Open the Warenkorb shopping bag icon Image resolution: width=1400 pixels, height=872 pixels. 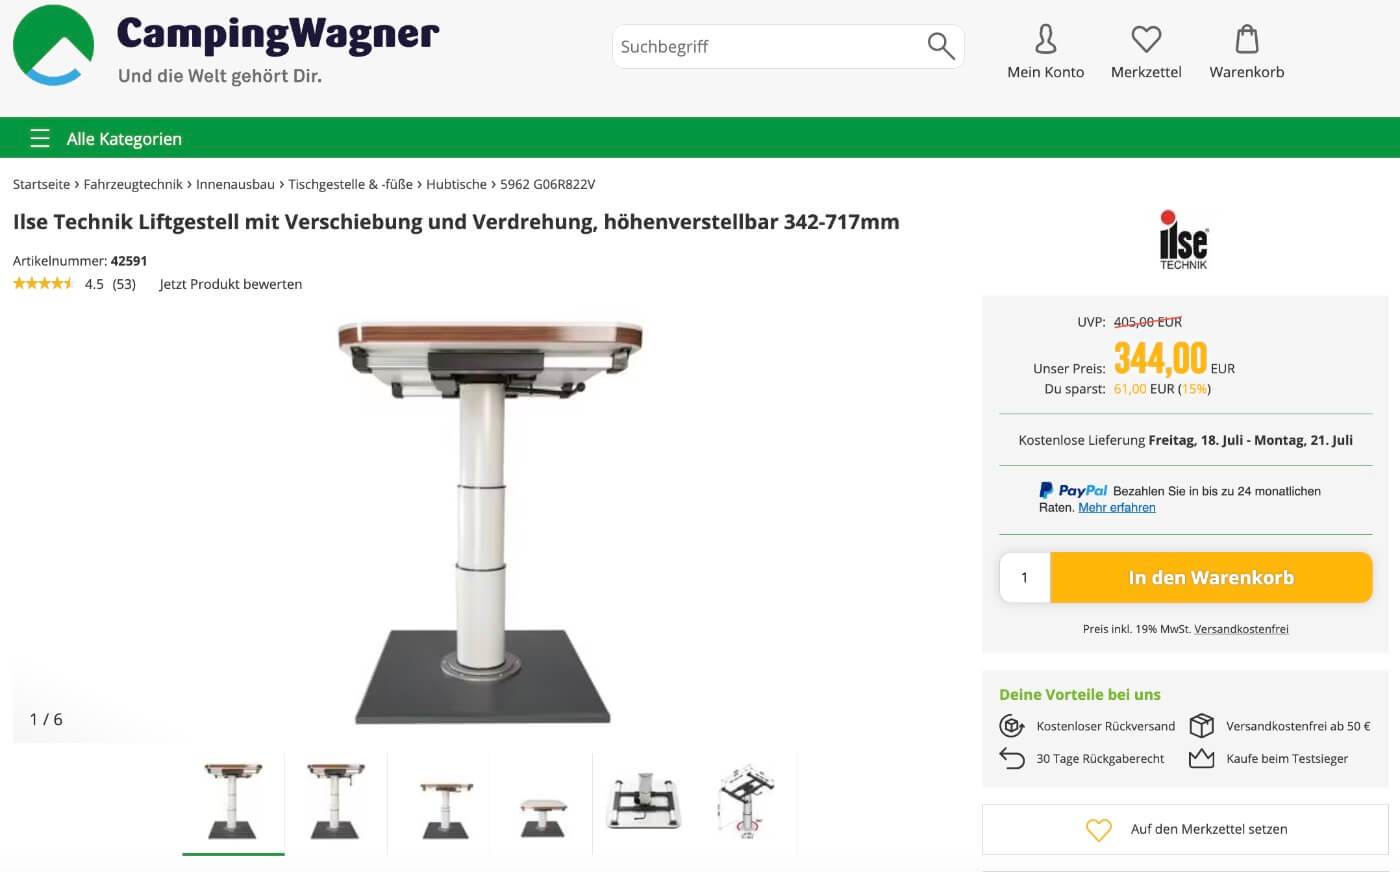[x=1247, y=39]
